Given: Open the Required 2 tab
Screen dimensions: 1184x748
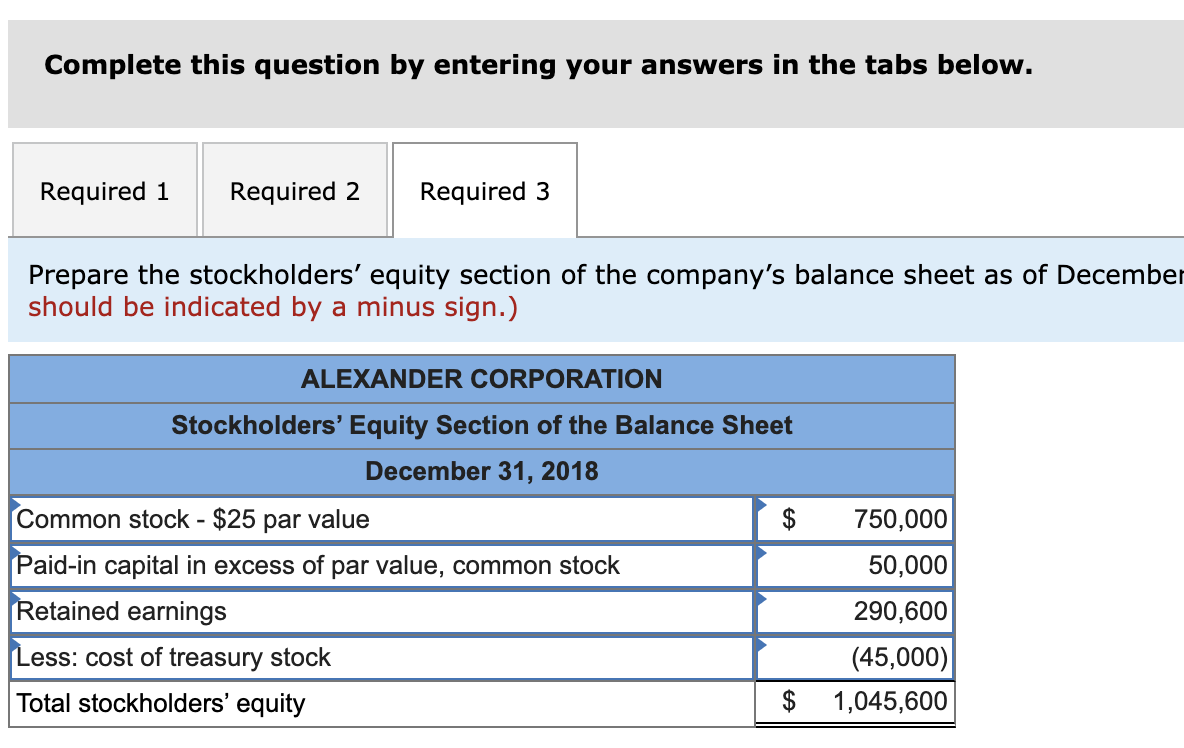Looking at the screenshot, I should tap(295, 190).
